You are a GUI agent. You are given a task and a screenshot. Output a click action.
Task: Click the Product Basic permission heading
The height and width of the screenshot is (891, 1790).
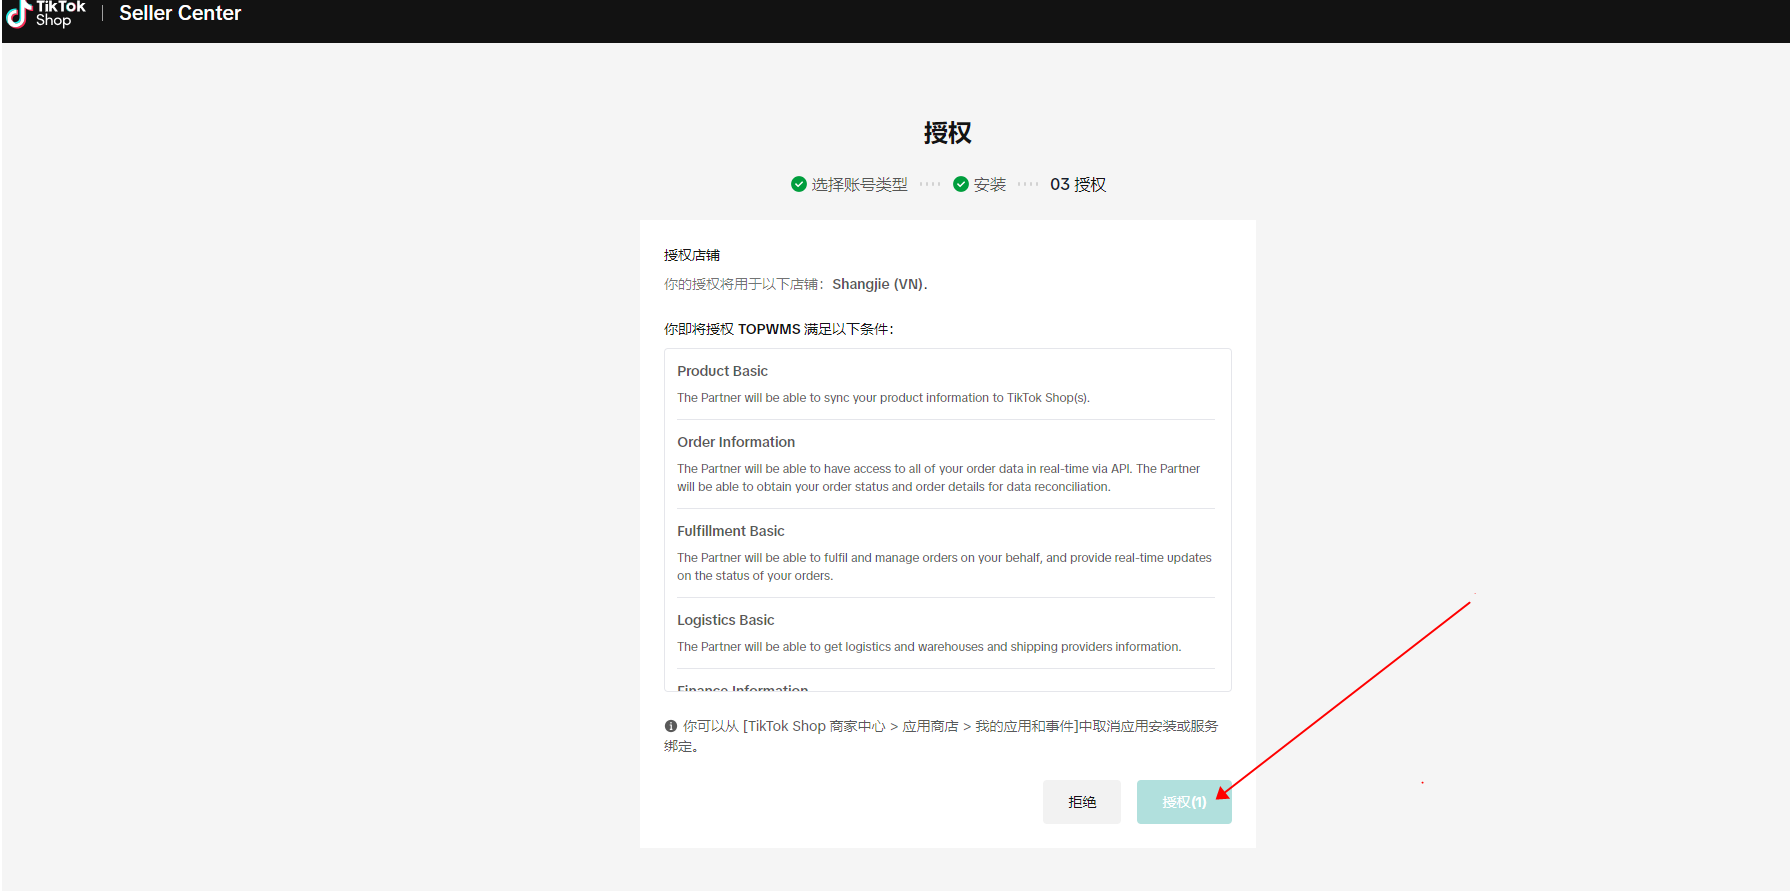(x=722, y=371)
